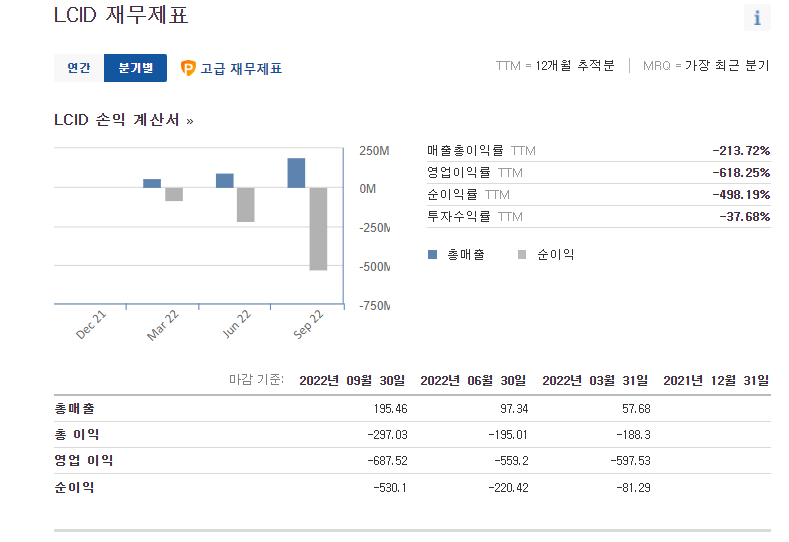Click the 순이익 table row label
The height and width of the screenshot is (542, 789).
tap(74, 488)
